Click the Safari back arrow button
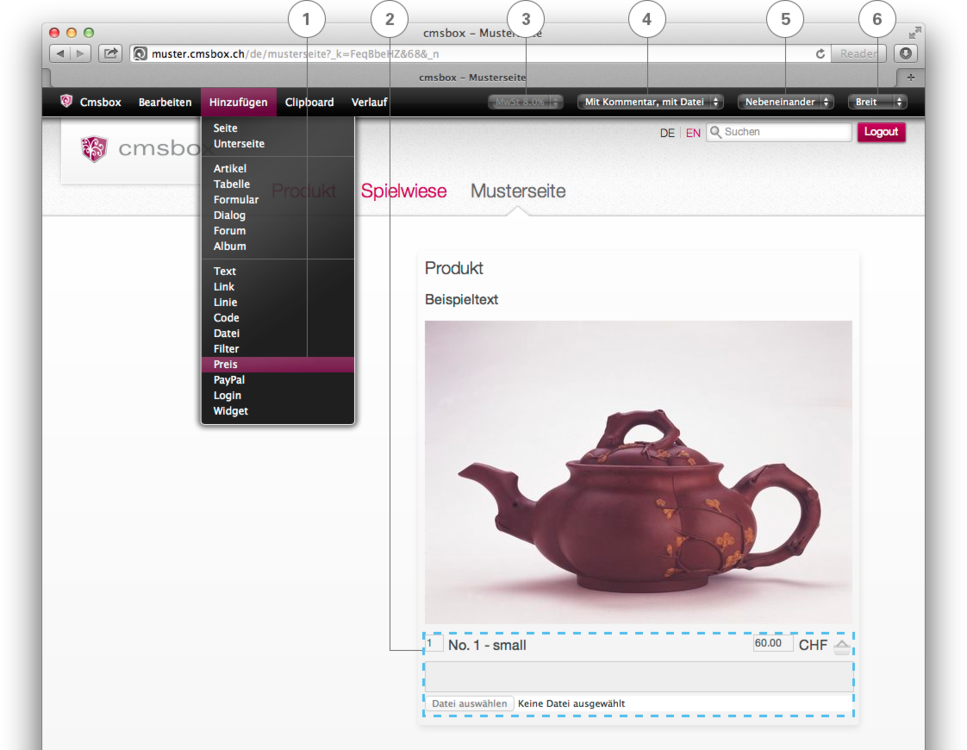Screen dimensions: 967x750 [59, 54]
